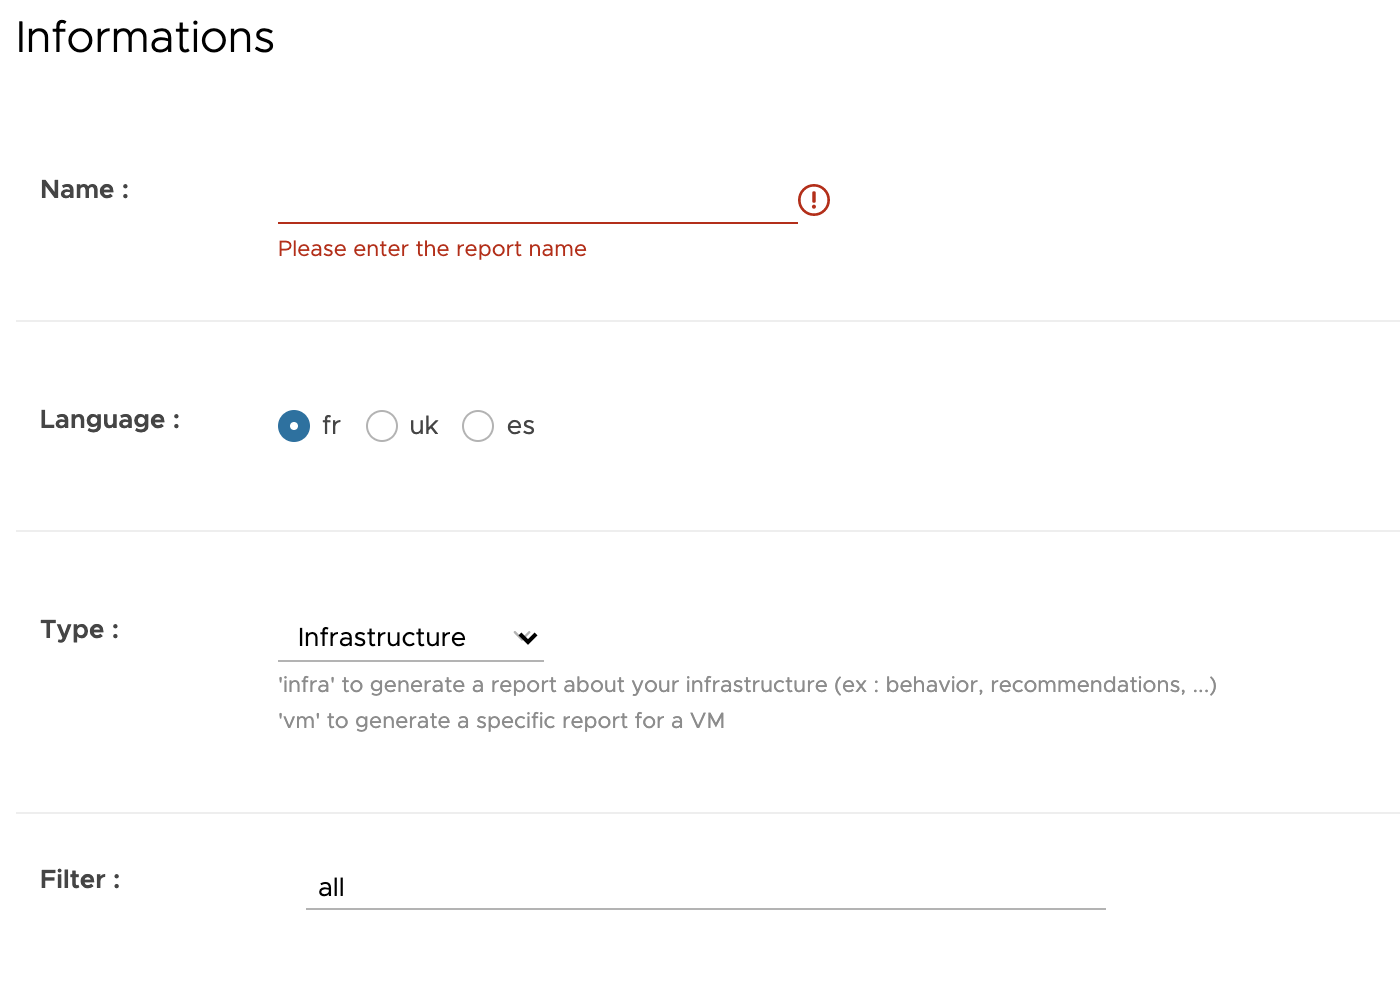
Task: Click the 'vm' specific report helper text
Action: coord(501,721)
